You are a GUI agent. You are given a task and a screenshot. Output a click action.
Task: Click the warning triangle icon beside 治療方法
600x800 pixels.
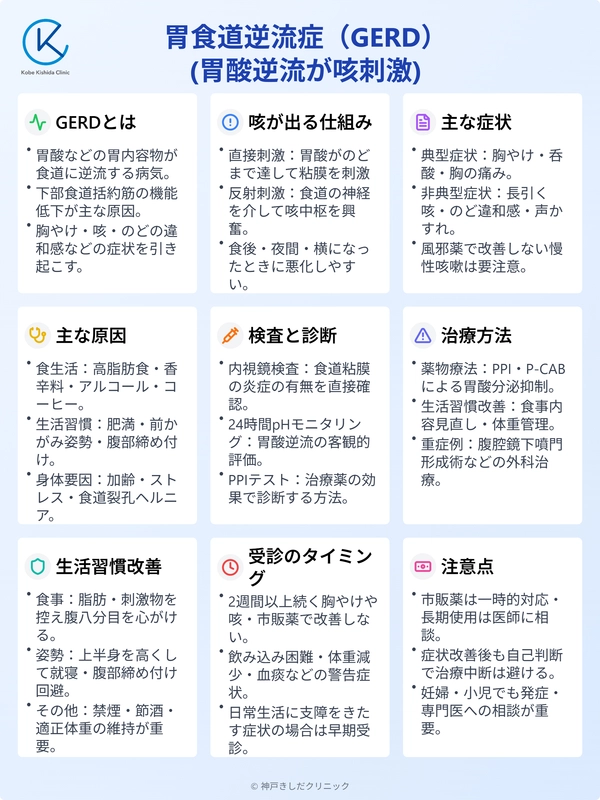tap(423, 335)
